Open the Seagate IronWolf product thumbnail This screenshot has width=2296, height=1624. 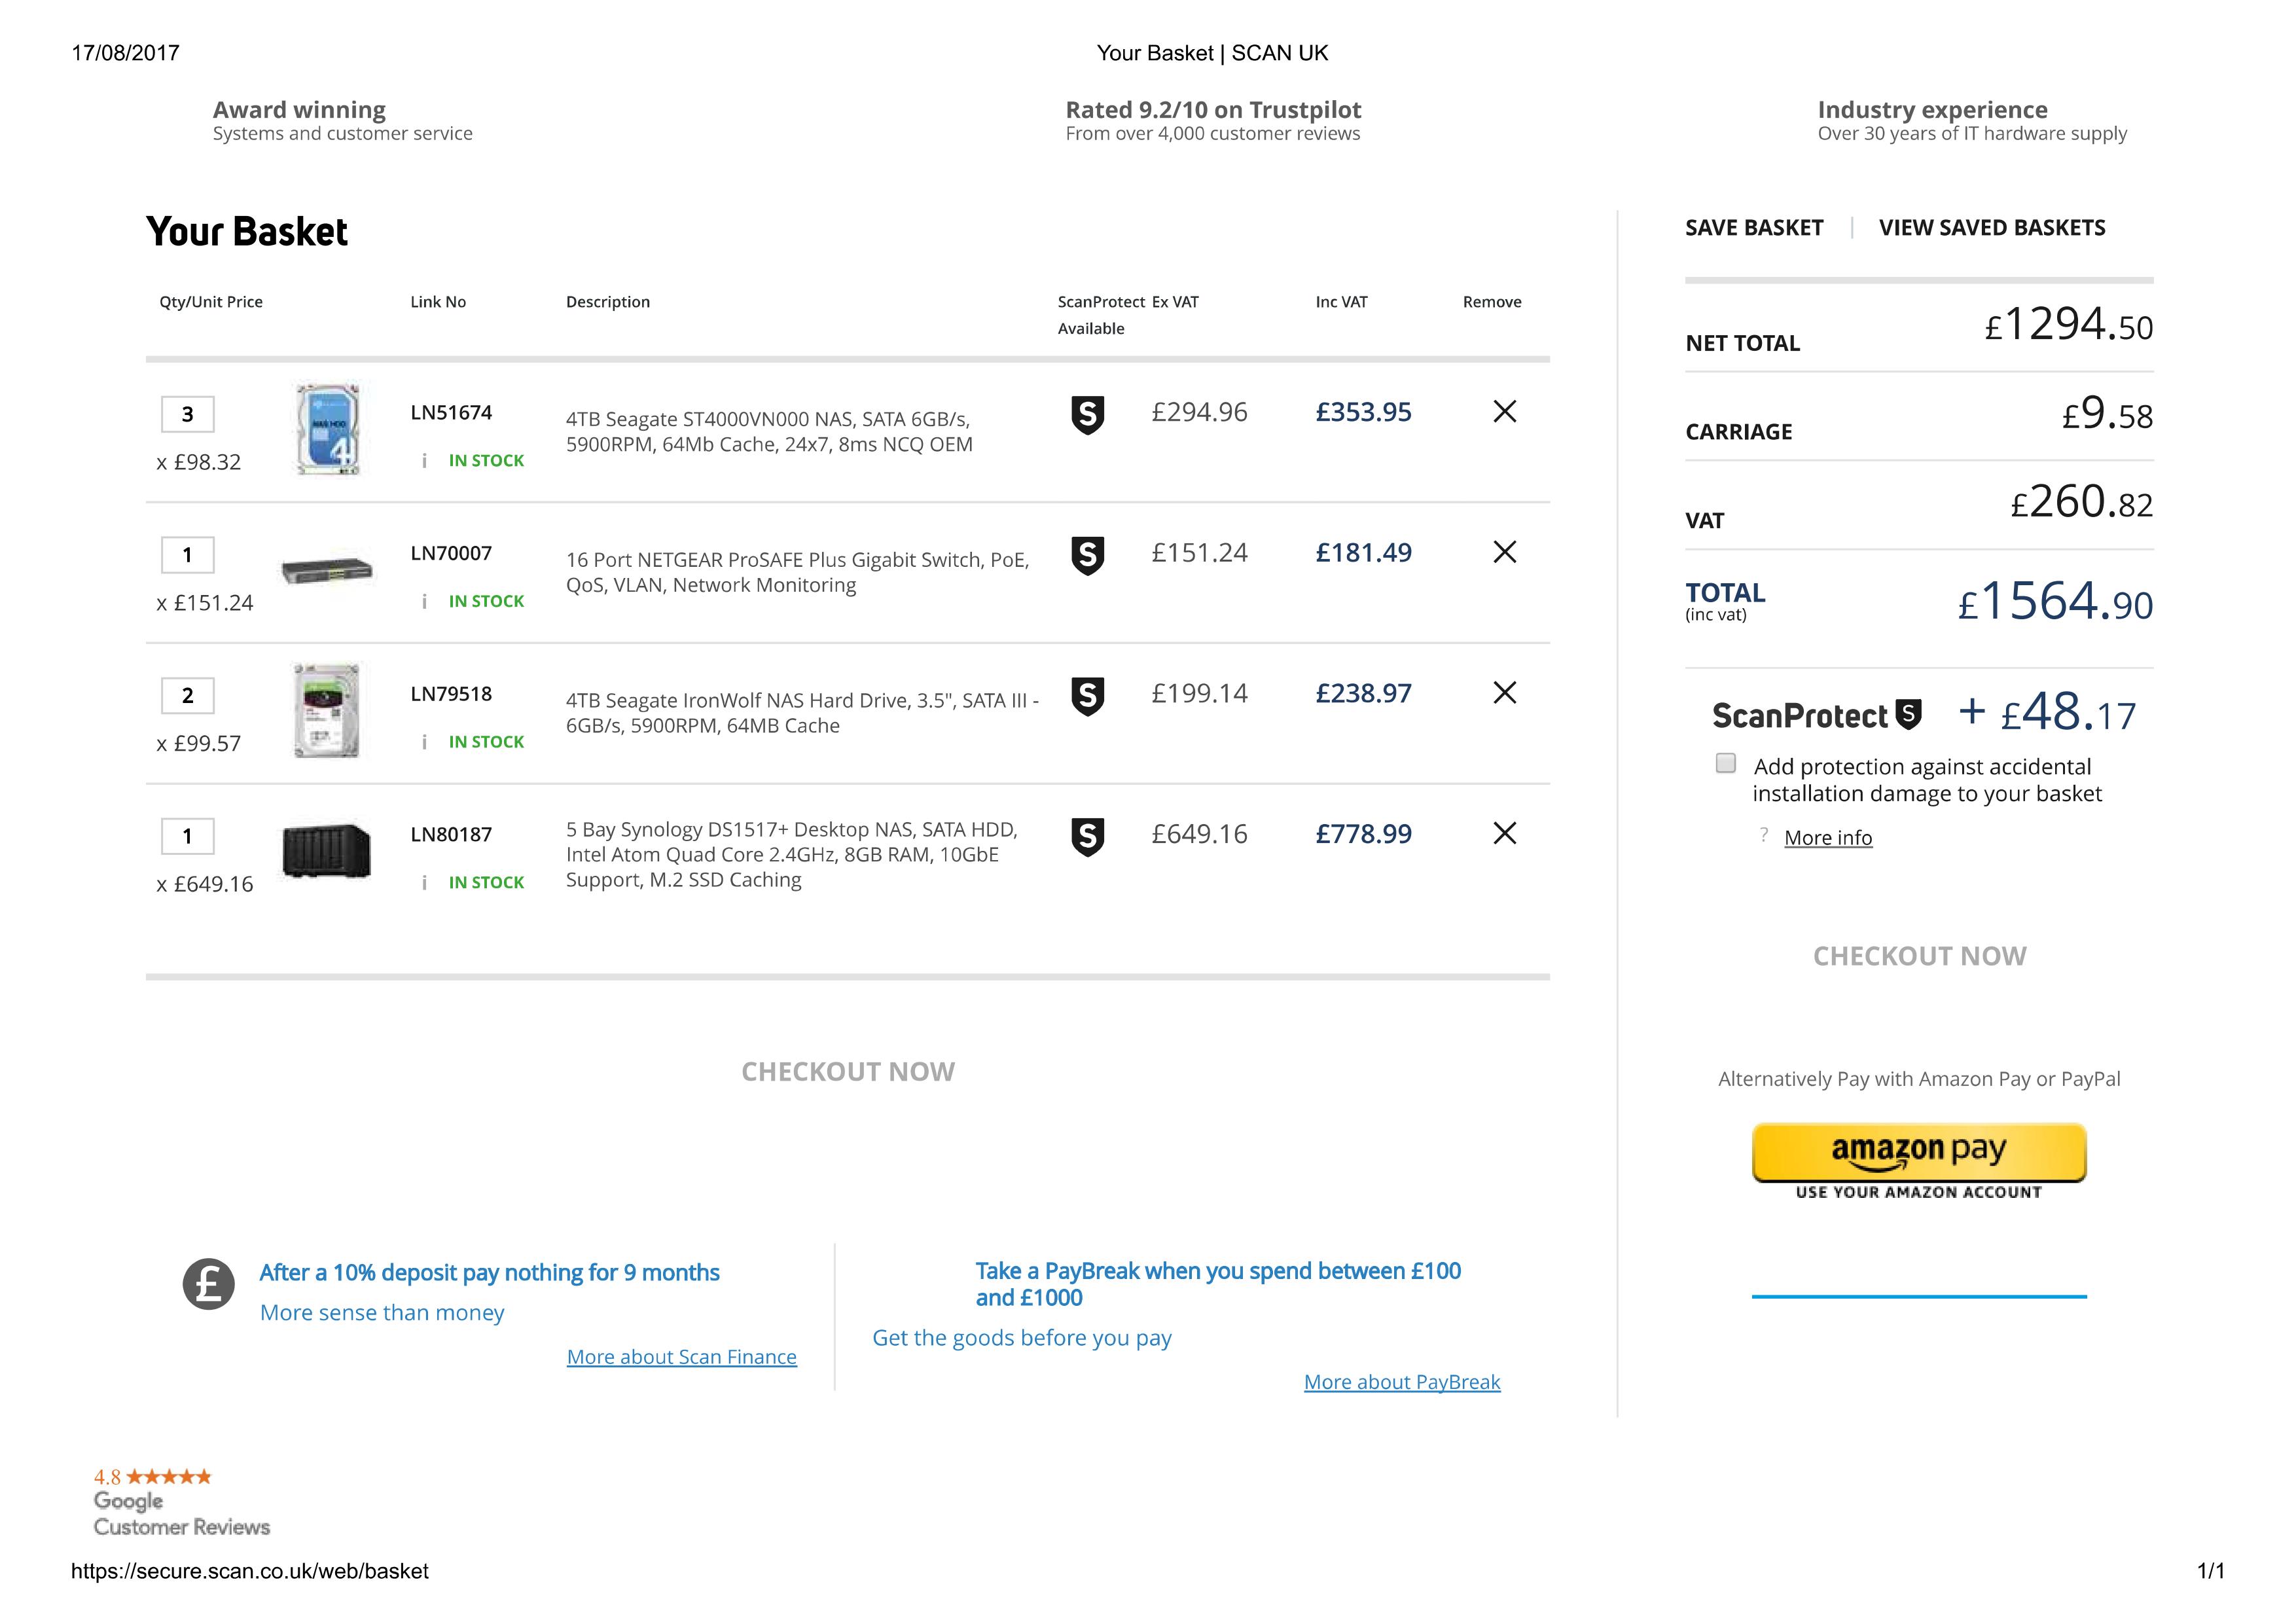coord(327,711)
